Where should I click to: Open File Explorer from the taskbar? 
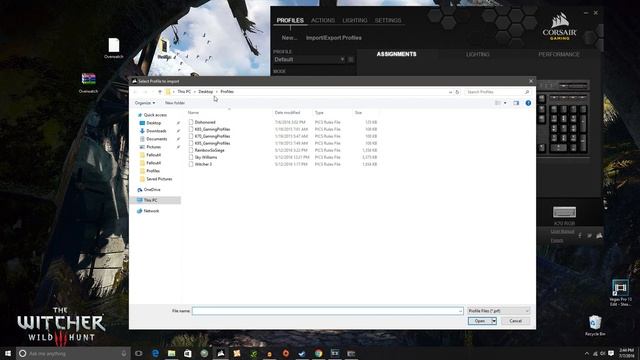172,353
